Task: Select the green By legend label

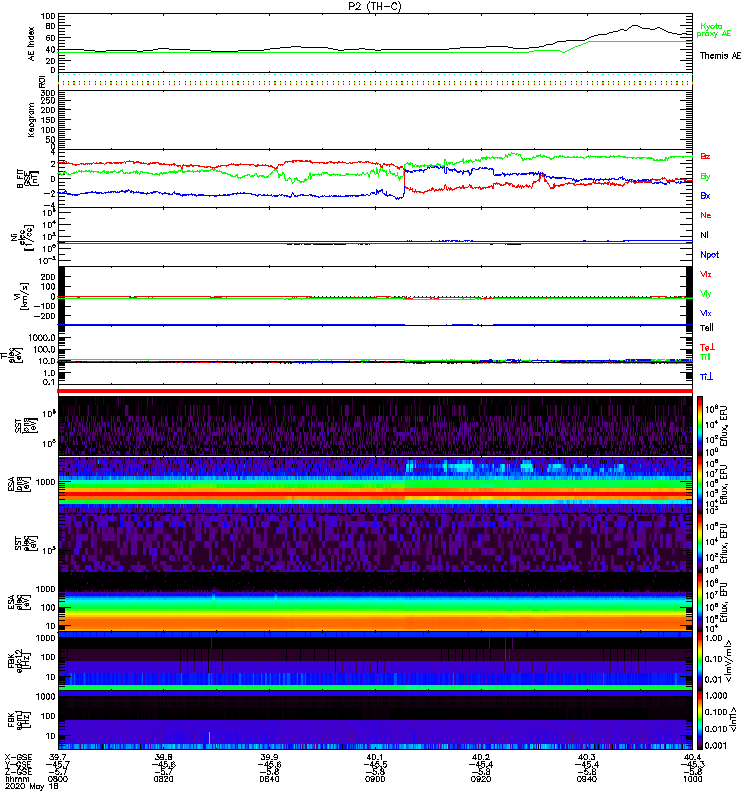Action: tap(705, 177)
